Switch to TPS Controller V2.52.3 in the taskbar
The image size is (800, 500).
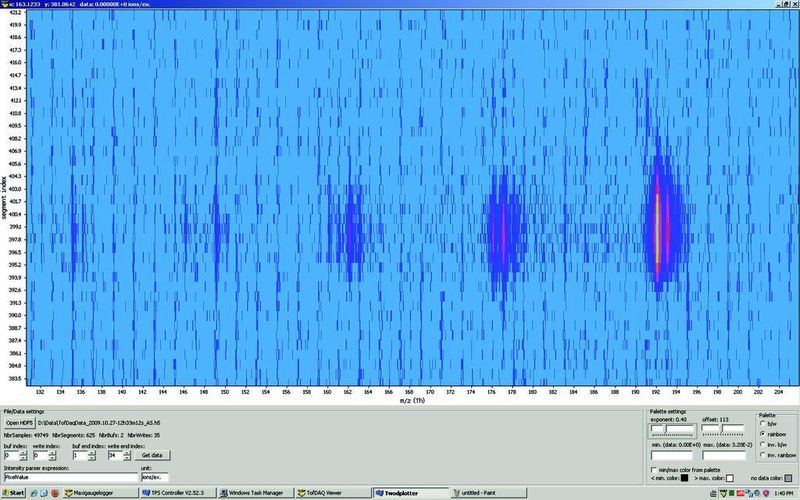pyautogui.click(x=178, y=493)
